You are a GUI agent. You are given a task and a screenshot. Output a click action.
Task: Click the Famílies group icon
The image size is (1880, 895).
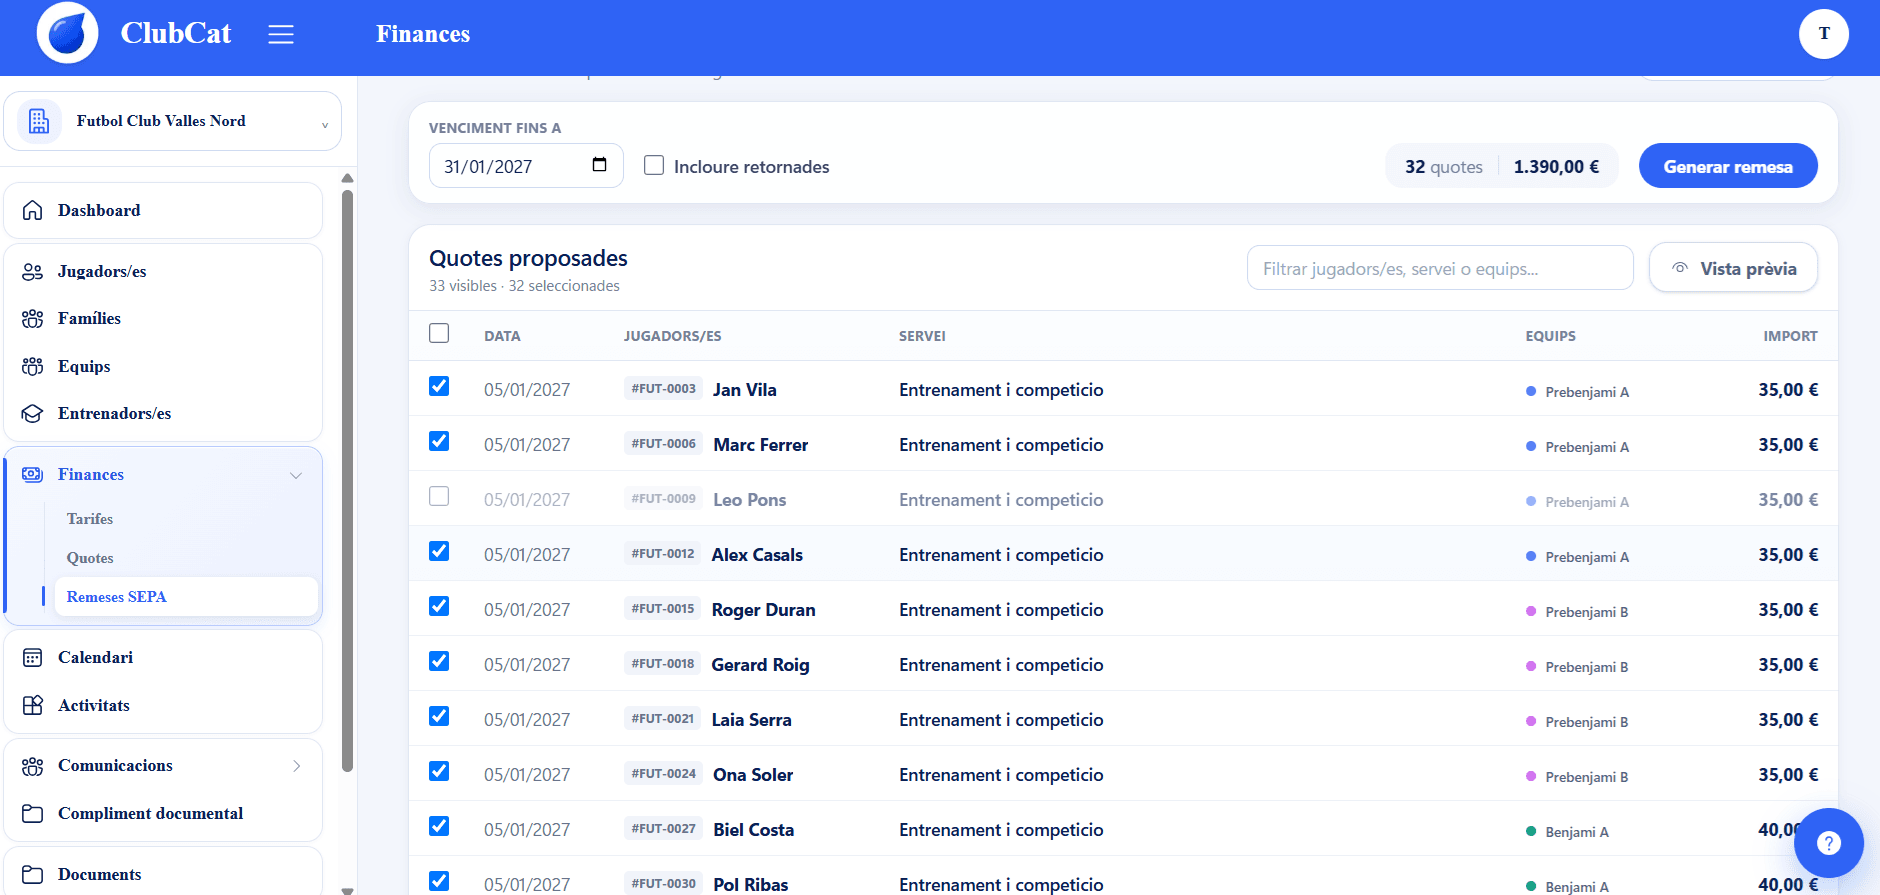[33, 318]
